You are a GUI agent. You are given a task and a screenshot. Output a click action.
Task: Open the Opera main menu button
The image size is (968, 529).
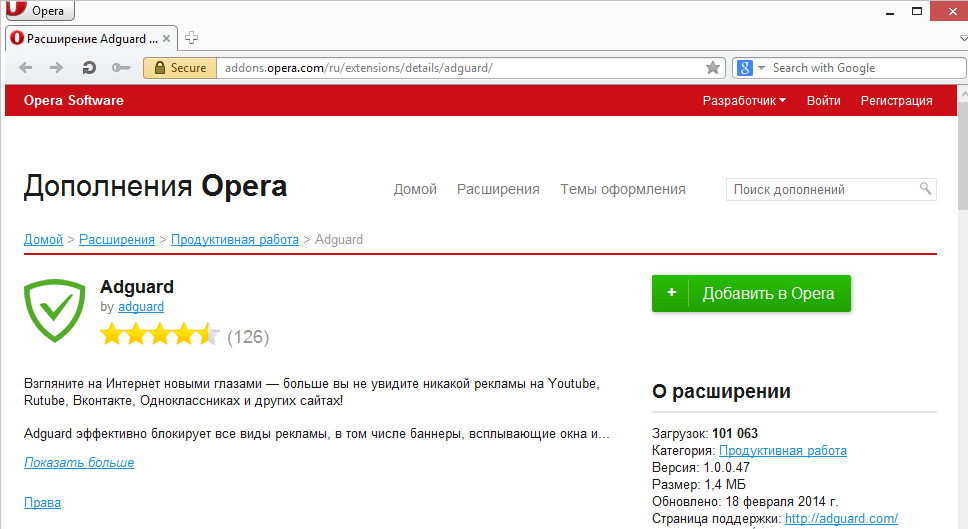(40, 10)
